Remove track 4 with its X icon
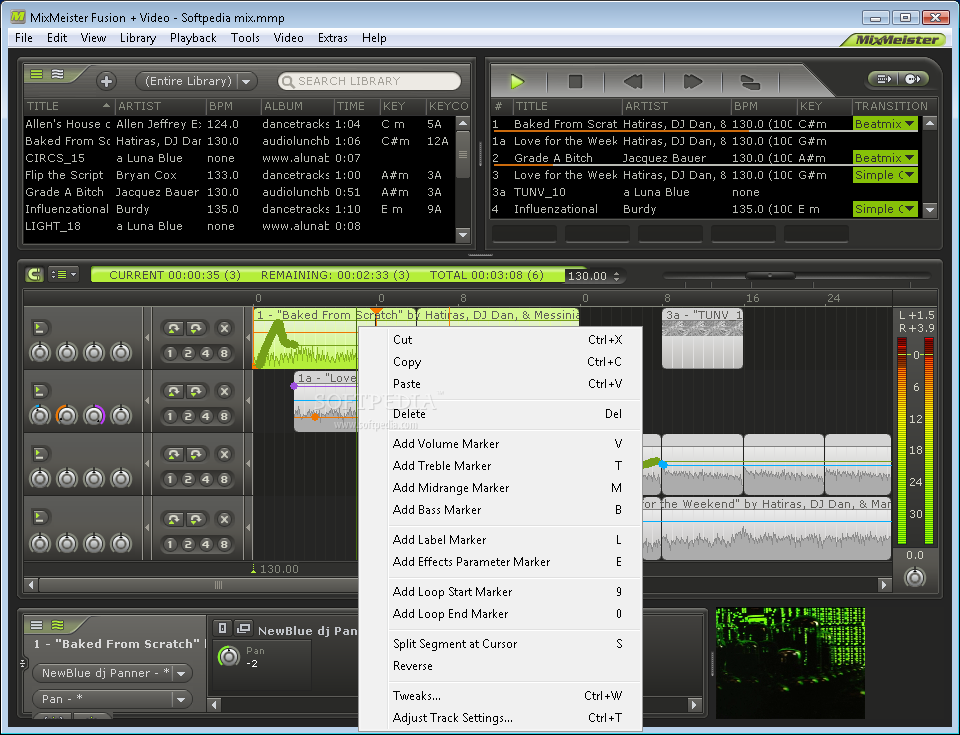Screen dimensions: 960x735 225,519
